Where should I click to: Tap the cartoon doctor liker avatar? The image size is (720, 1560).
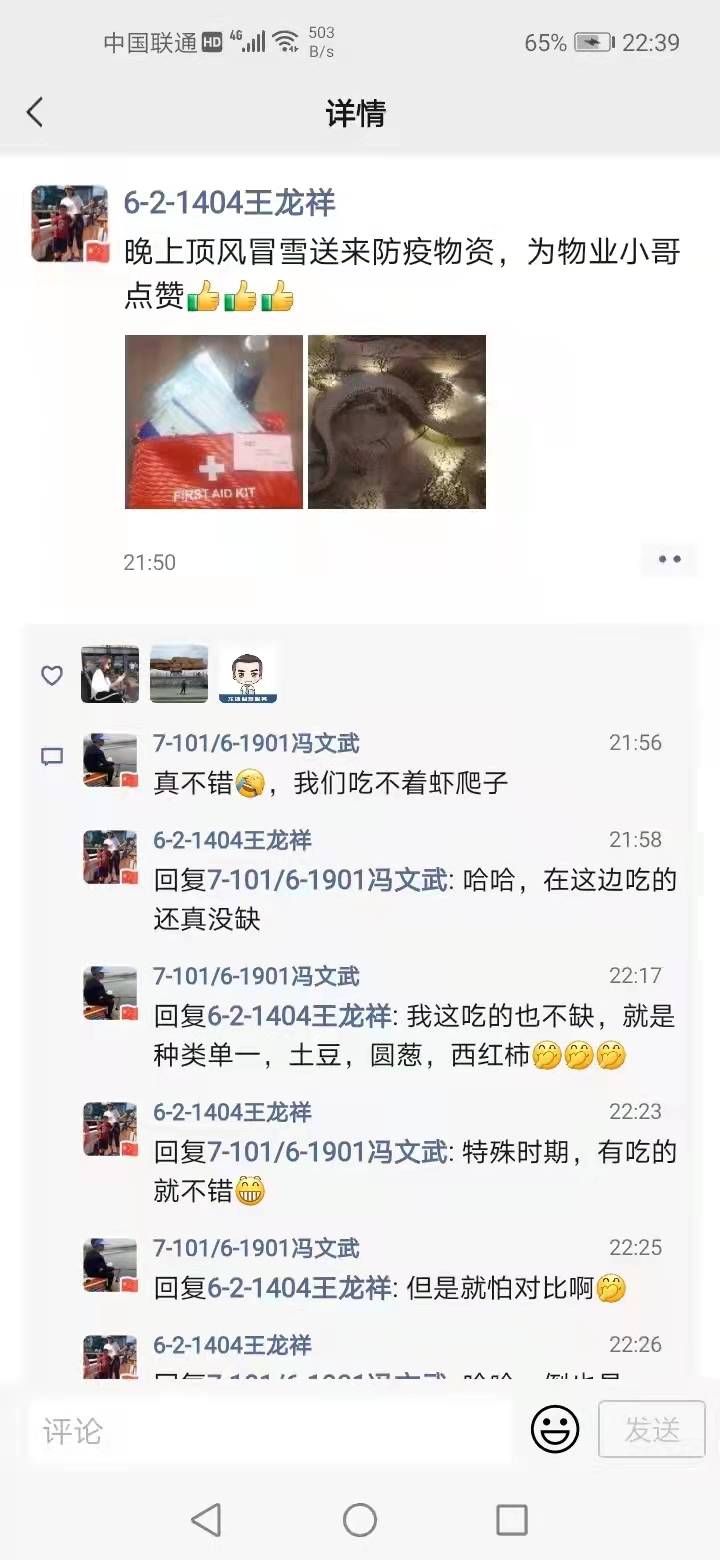pyautogui.click(x=247, y=674)
